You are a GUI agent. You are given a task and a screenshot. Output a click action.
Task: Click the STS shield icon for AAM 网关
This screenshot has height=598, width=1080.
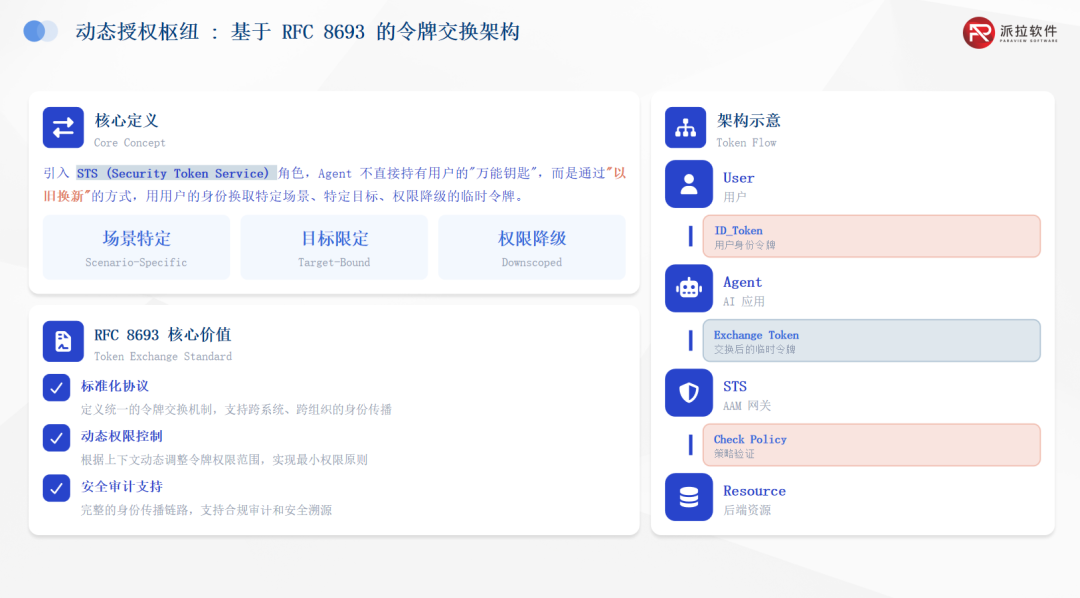click(689, 392)
